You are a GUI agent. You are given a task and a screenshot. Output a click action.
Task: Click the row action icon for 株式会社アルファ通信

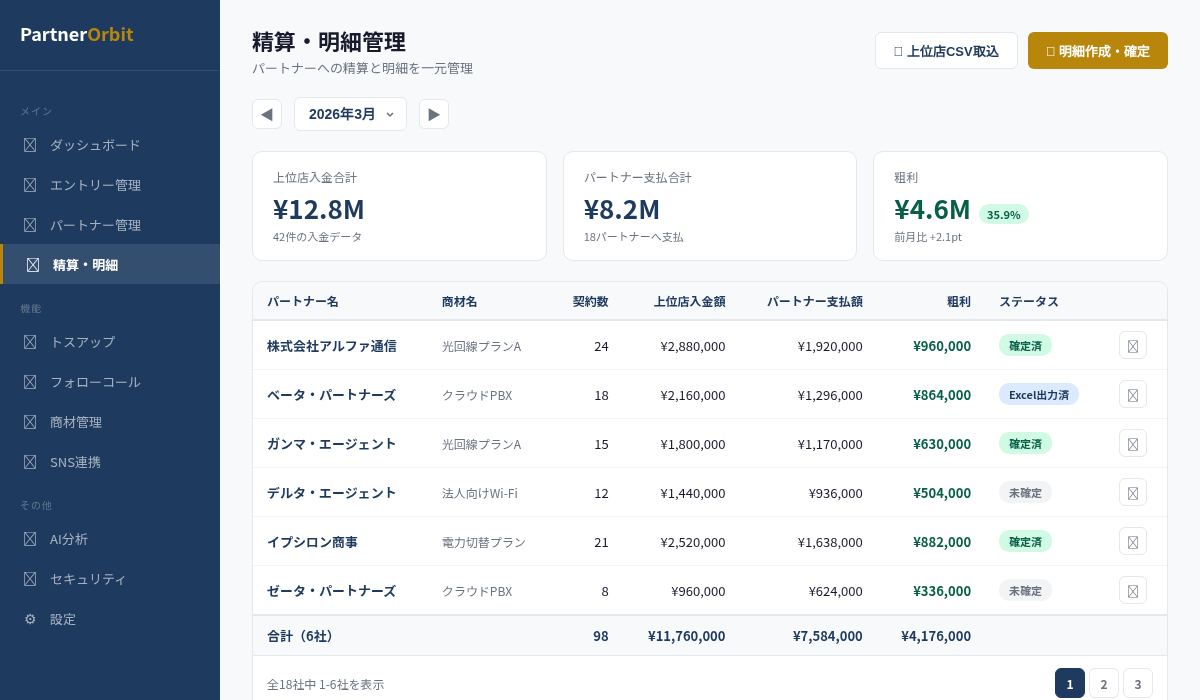[1132, 346]
